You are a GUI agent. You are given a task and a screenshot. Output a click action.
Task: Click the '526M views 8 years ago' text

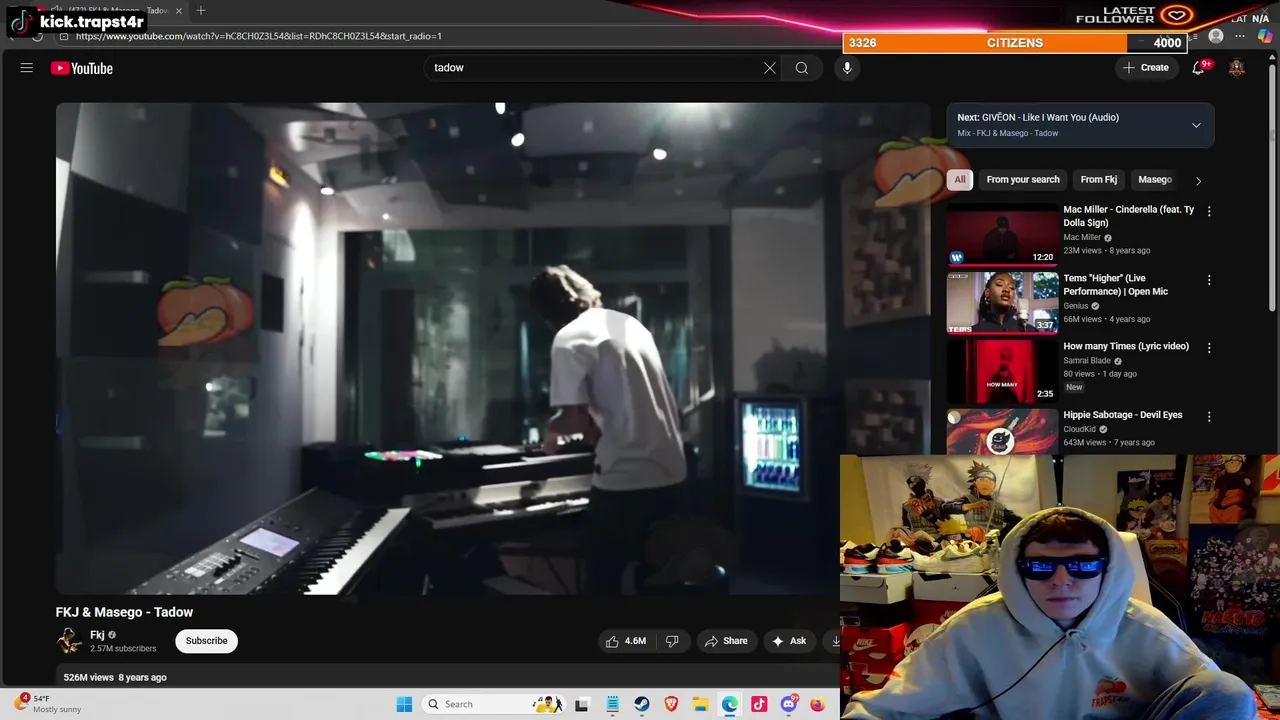[x=115, y=678]
